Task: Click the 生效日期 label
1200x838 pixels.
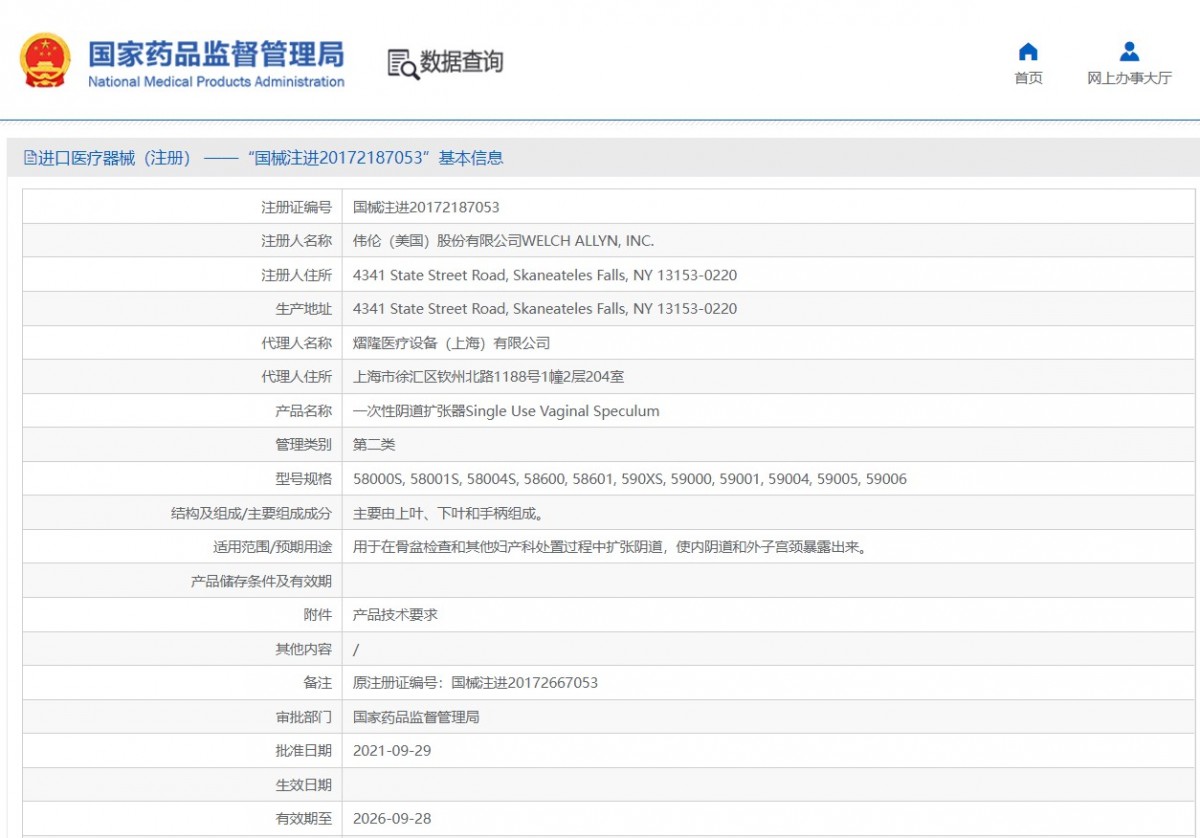Action: point(303,785)
